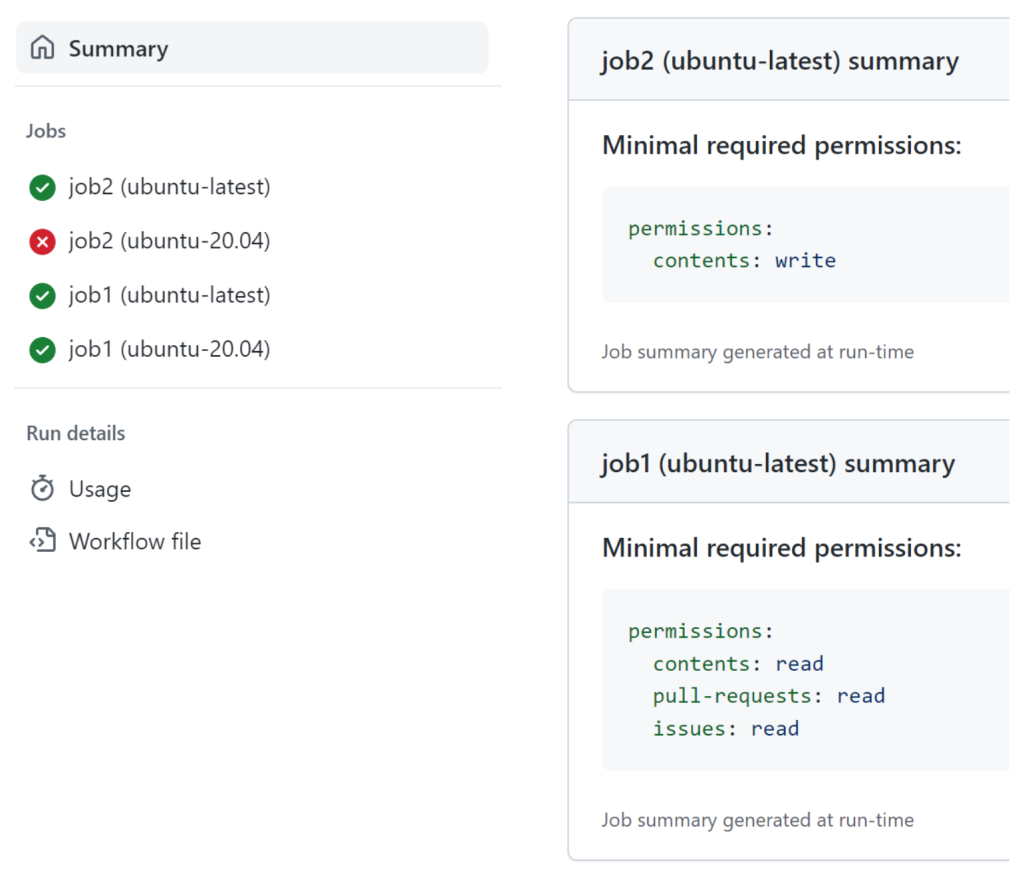
Task: Click the job1 (ubuntu-latest) summary heading
Action: coord(779,462)
